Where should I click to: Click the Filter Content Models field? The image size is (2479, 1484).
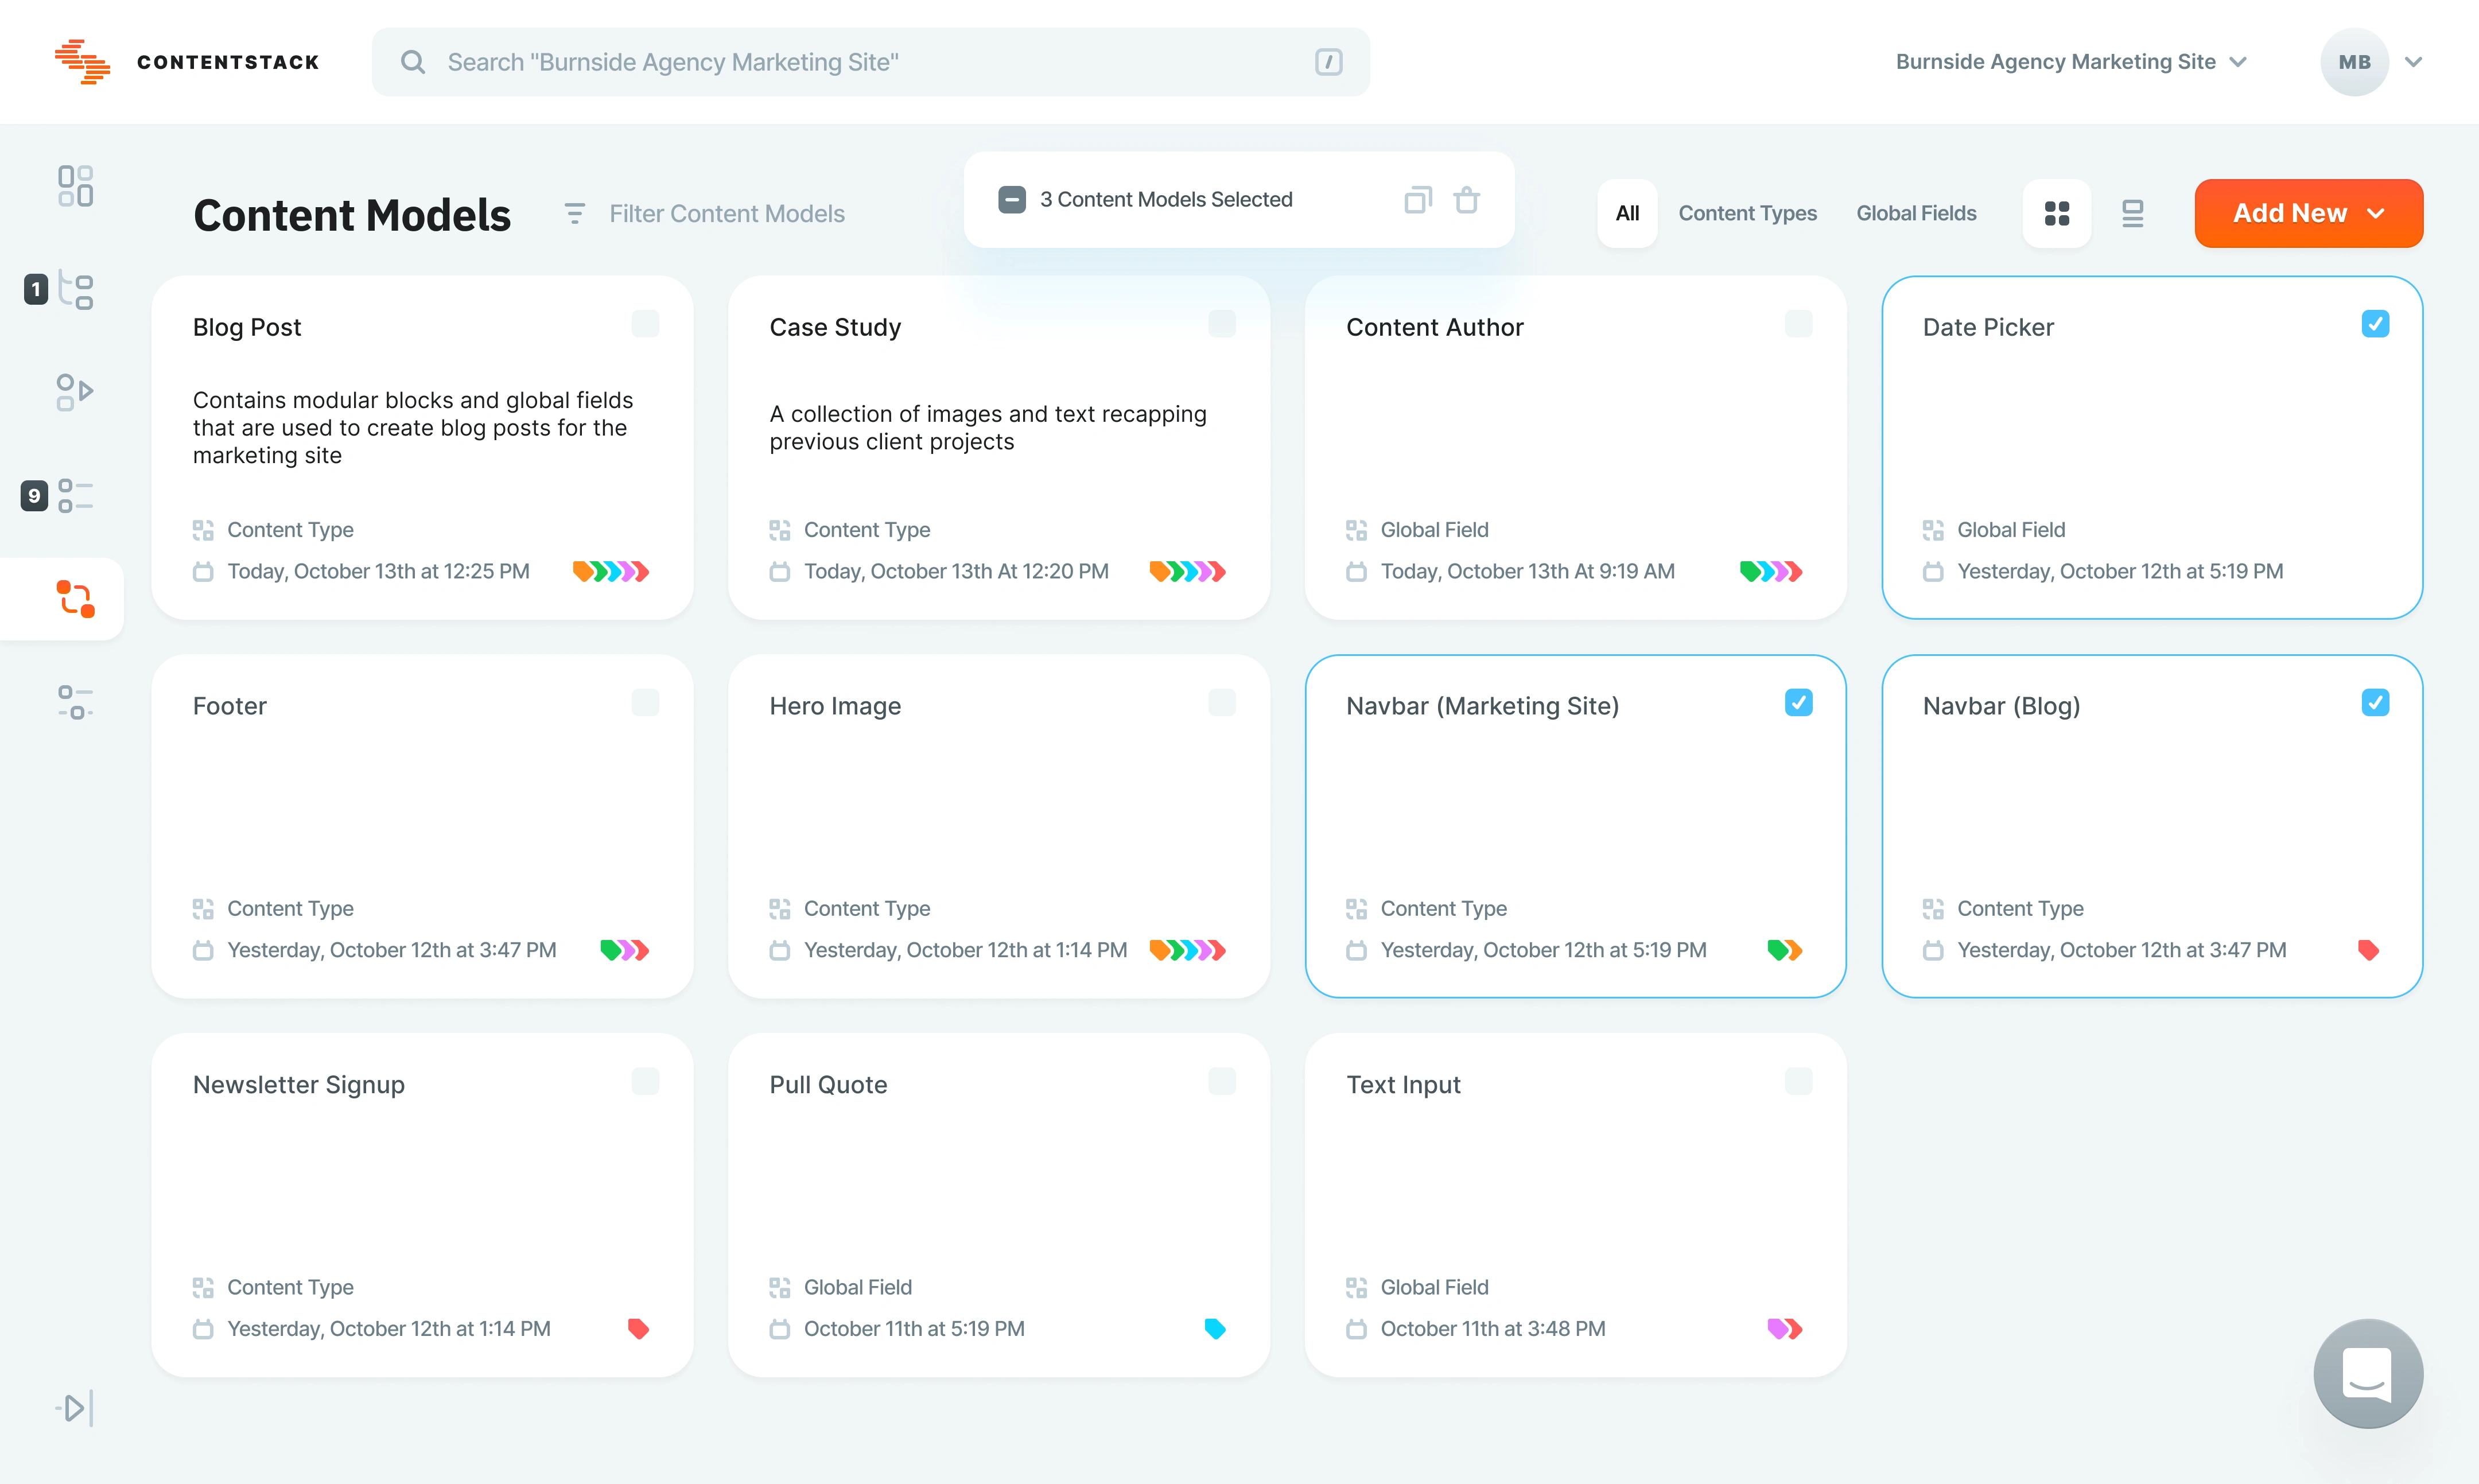(726, 214)
